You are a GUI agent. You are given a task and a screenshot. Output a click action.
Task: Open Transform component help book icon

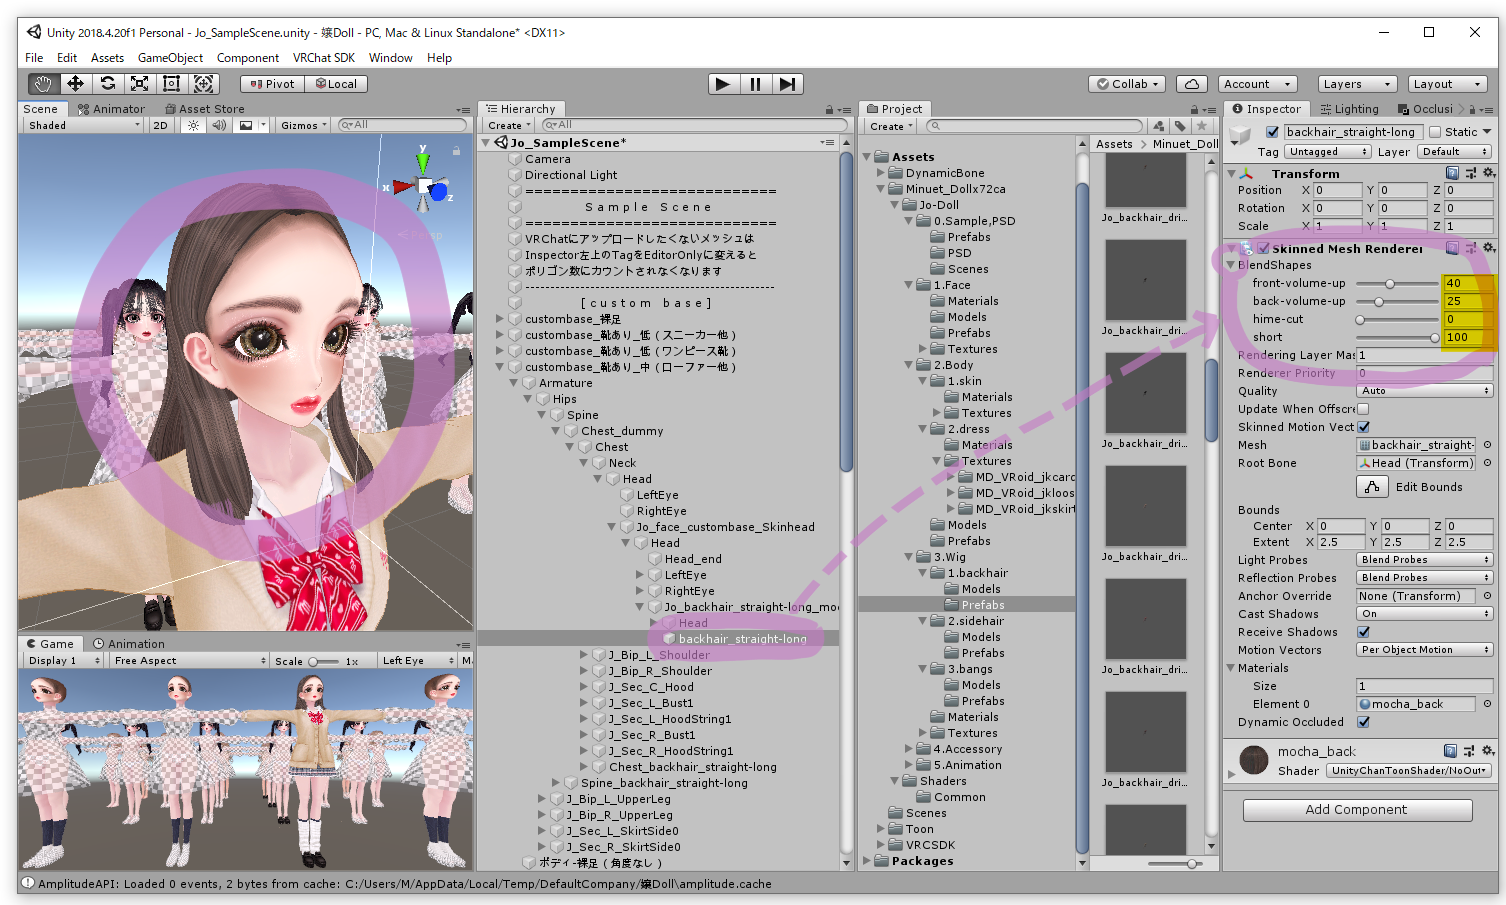[x=1452, y=173]
